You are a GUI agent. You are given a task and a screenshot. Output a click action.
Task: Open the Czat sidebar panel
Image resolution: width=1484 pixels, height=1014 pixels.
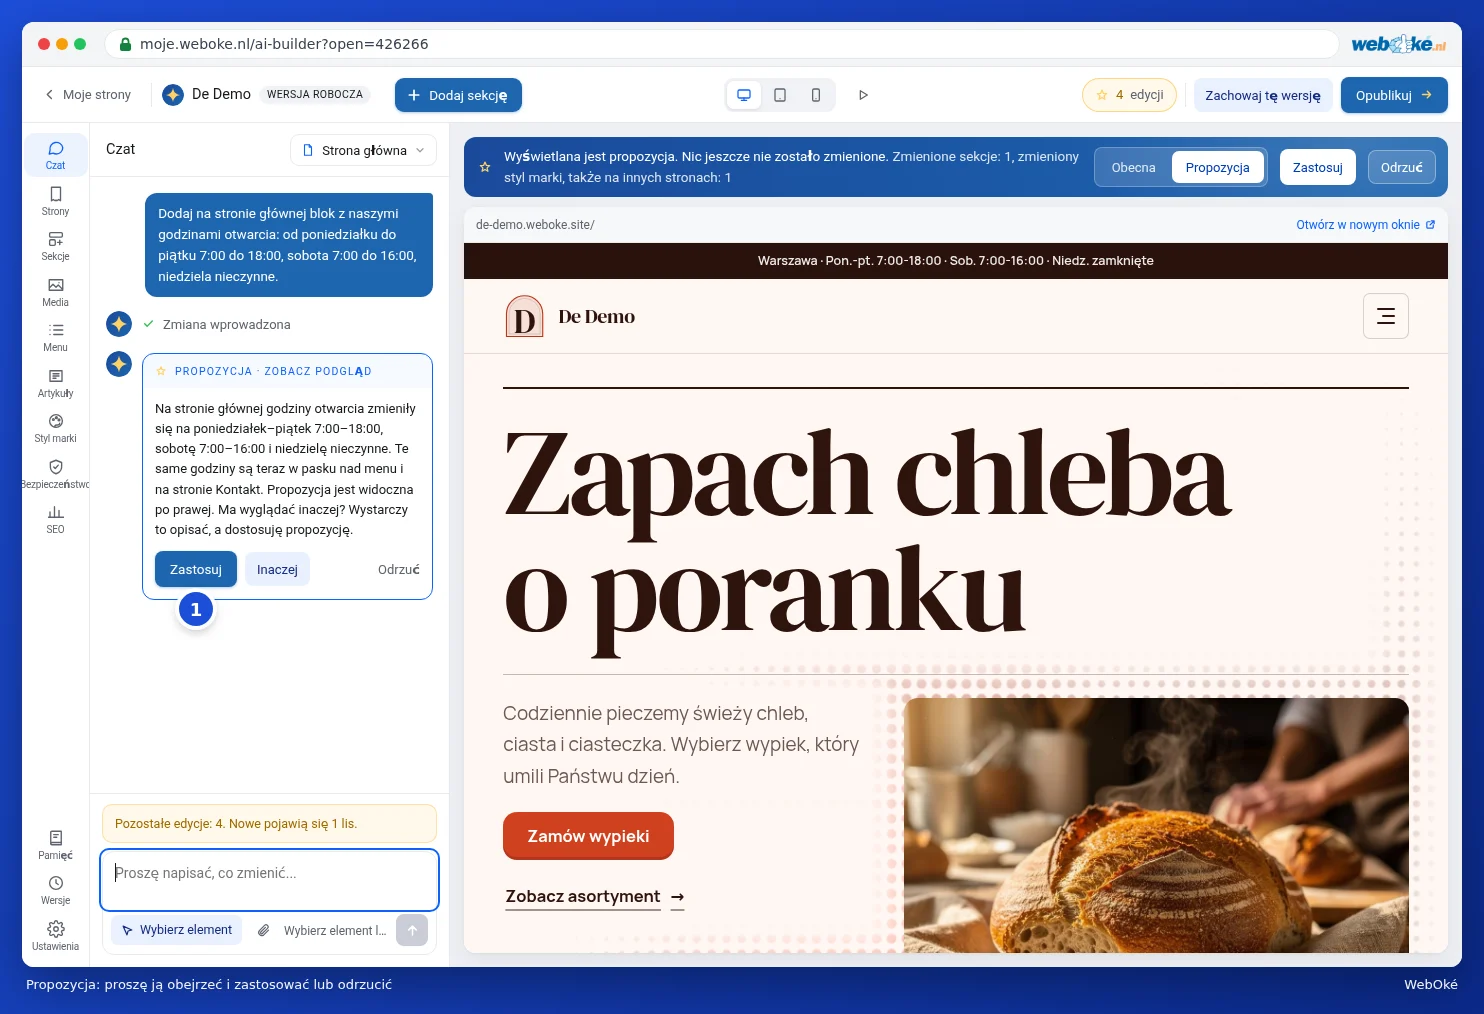click(55, 155)
